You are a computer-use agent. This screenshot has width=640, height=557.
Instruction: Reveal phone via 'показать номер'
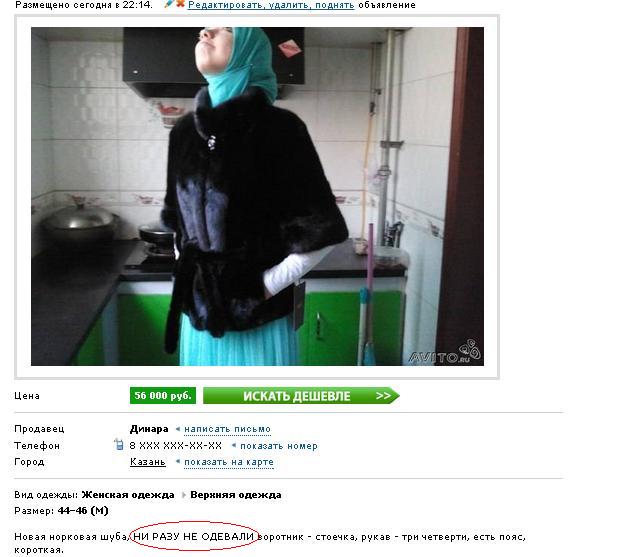pos(279,446)
